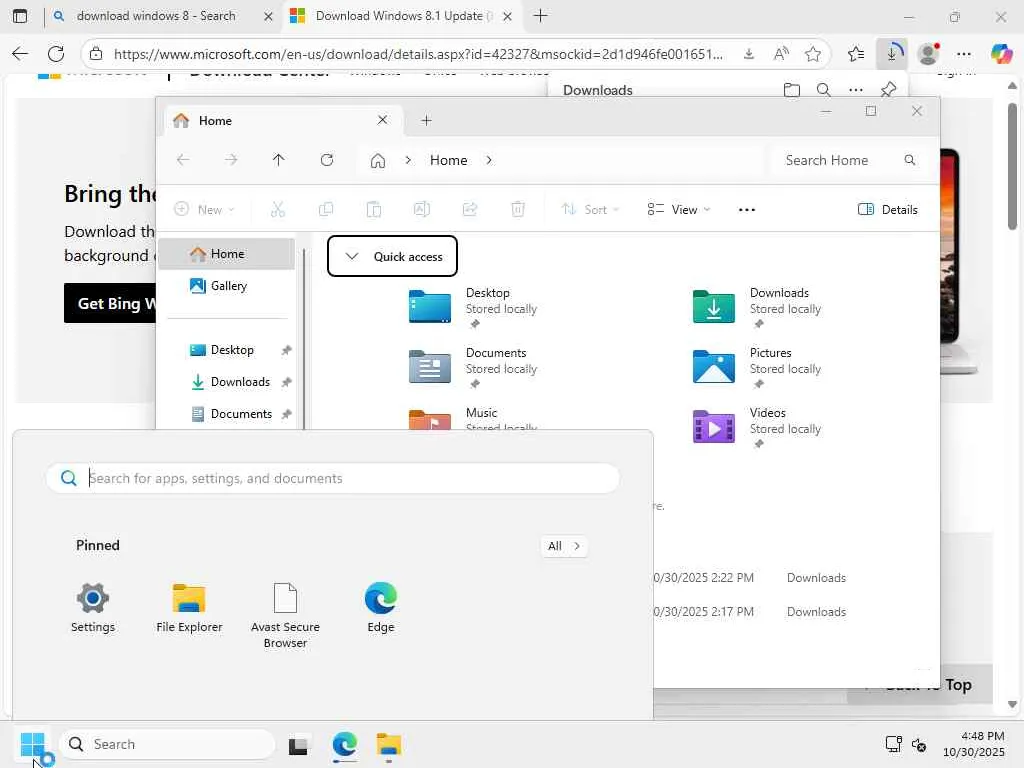Expand the chevron after Home in address bar
Viewport: 1024px width, 768px height.
click(488, 160)
